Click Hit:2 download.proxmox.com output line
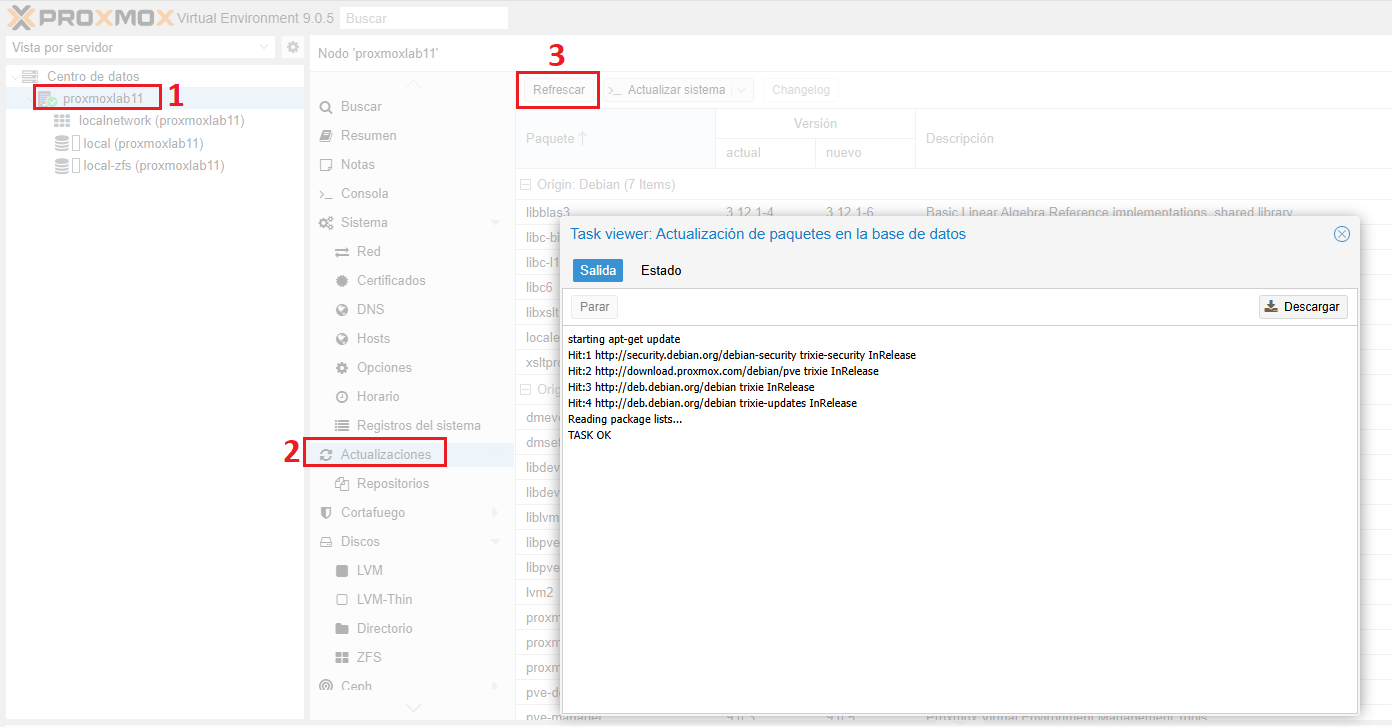The width and height of the screenshot is (1392, 727). pyautogui.click(x=723, y=371)
